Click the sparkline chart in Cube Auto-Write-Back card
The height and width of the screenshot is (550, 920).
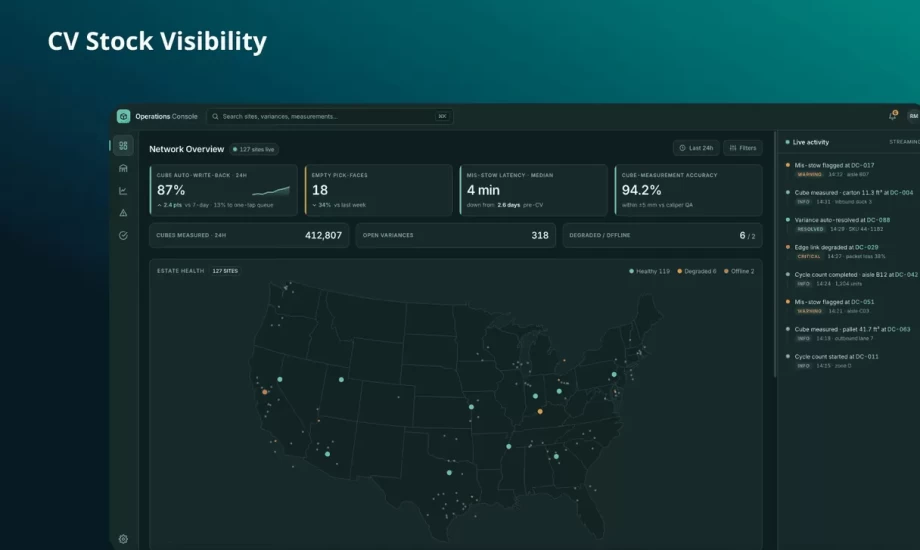pyautogui.click(x=271, y=191)
